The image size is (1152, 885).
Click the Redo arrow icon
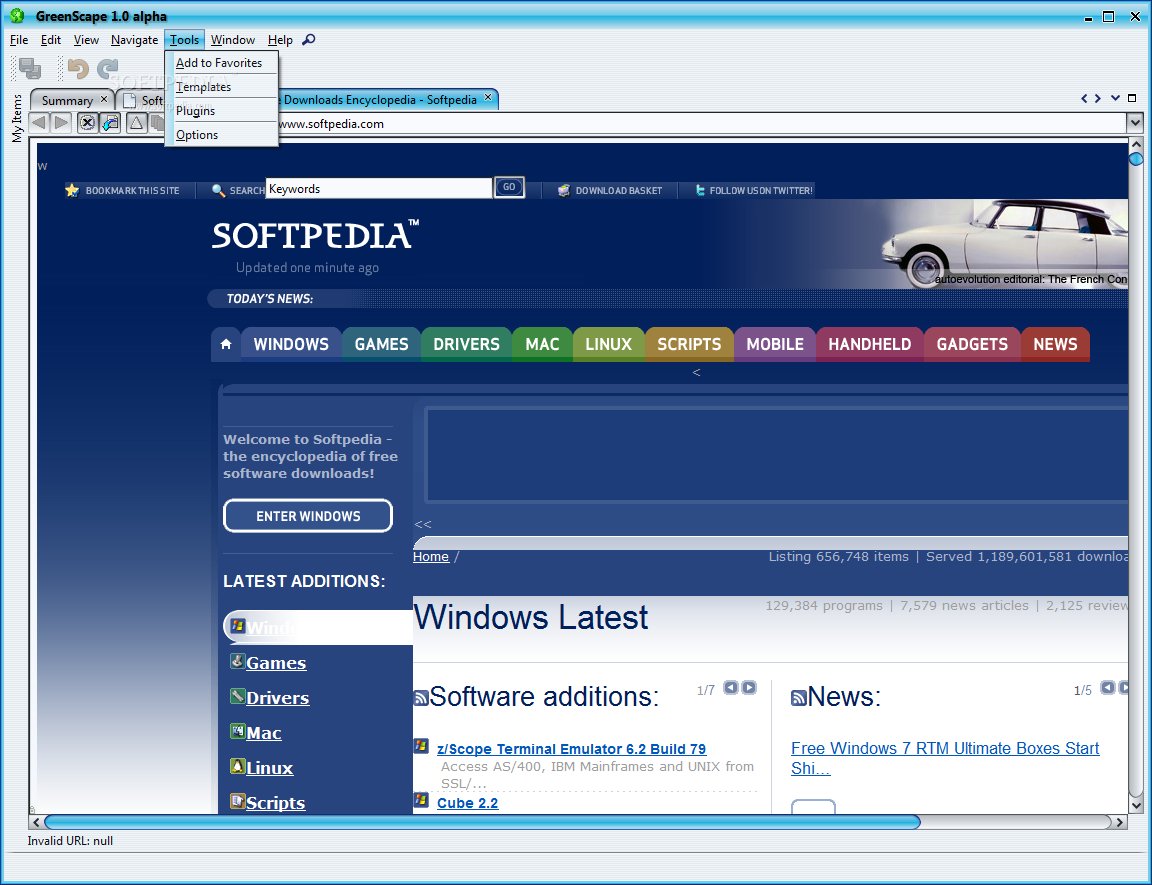(x=108, y=68)
